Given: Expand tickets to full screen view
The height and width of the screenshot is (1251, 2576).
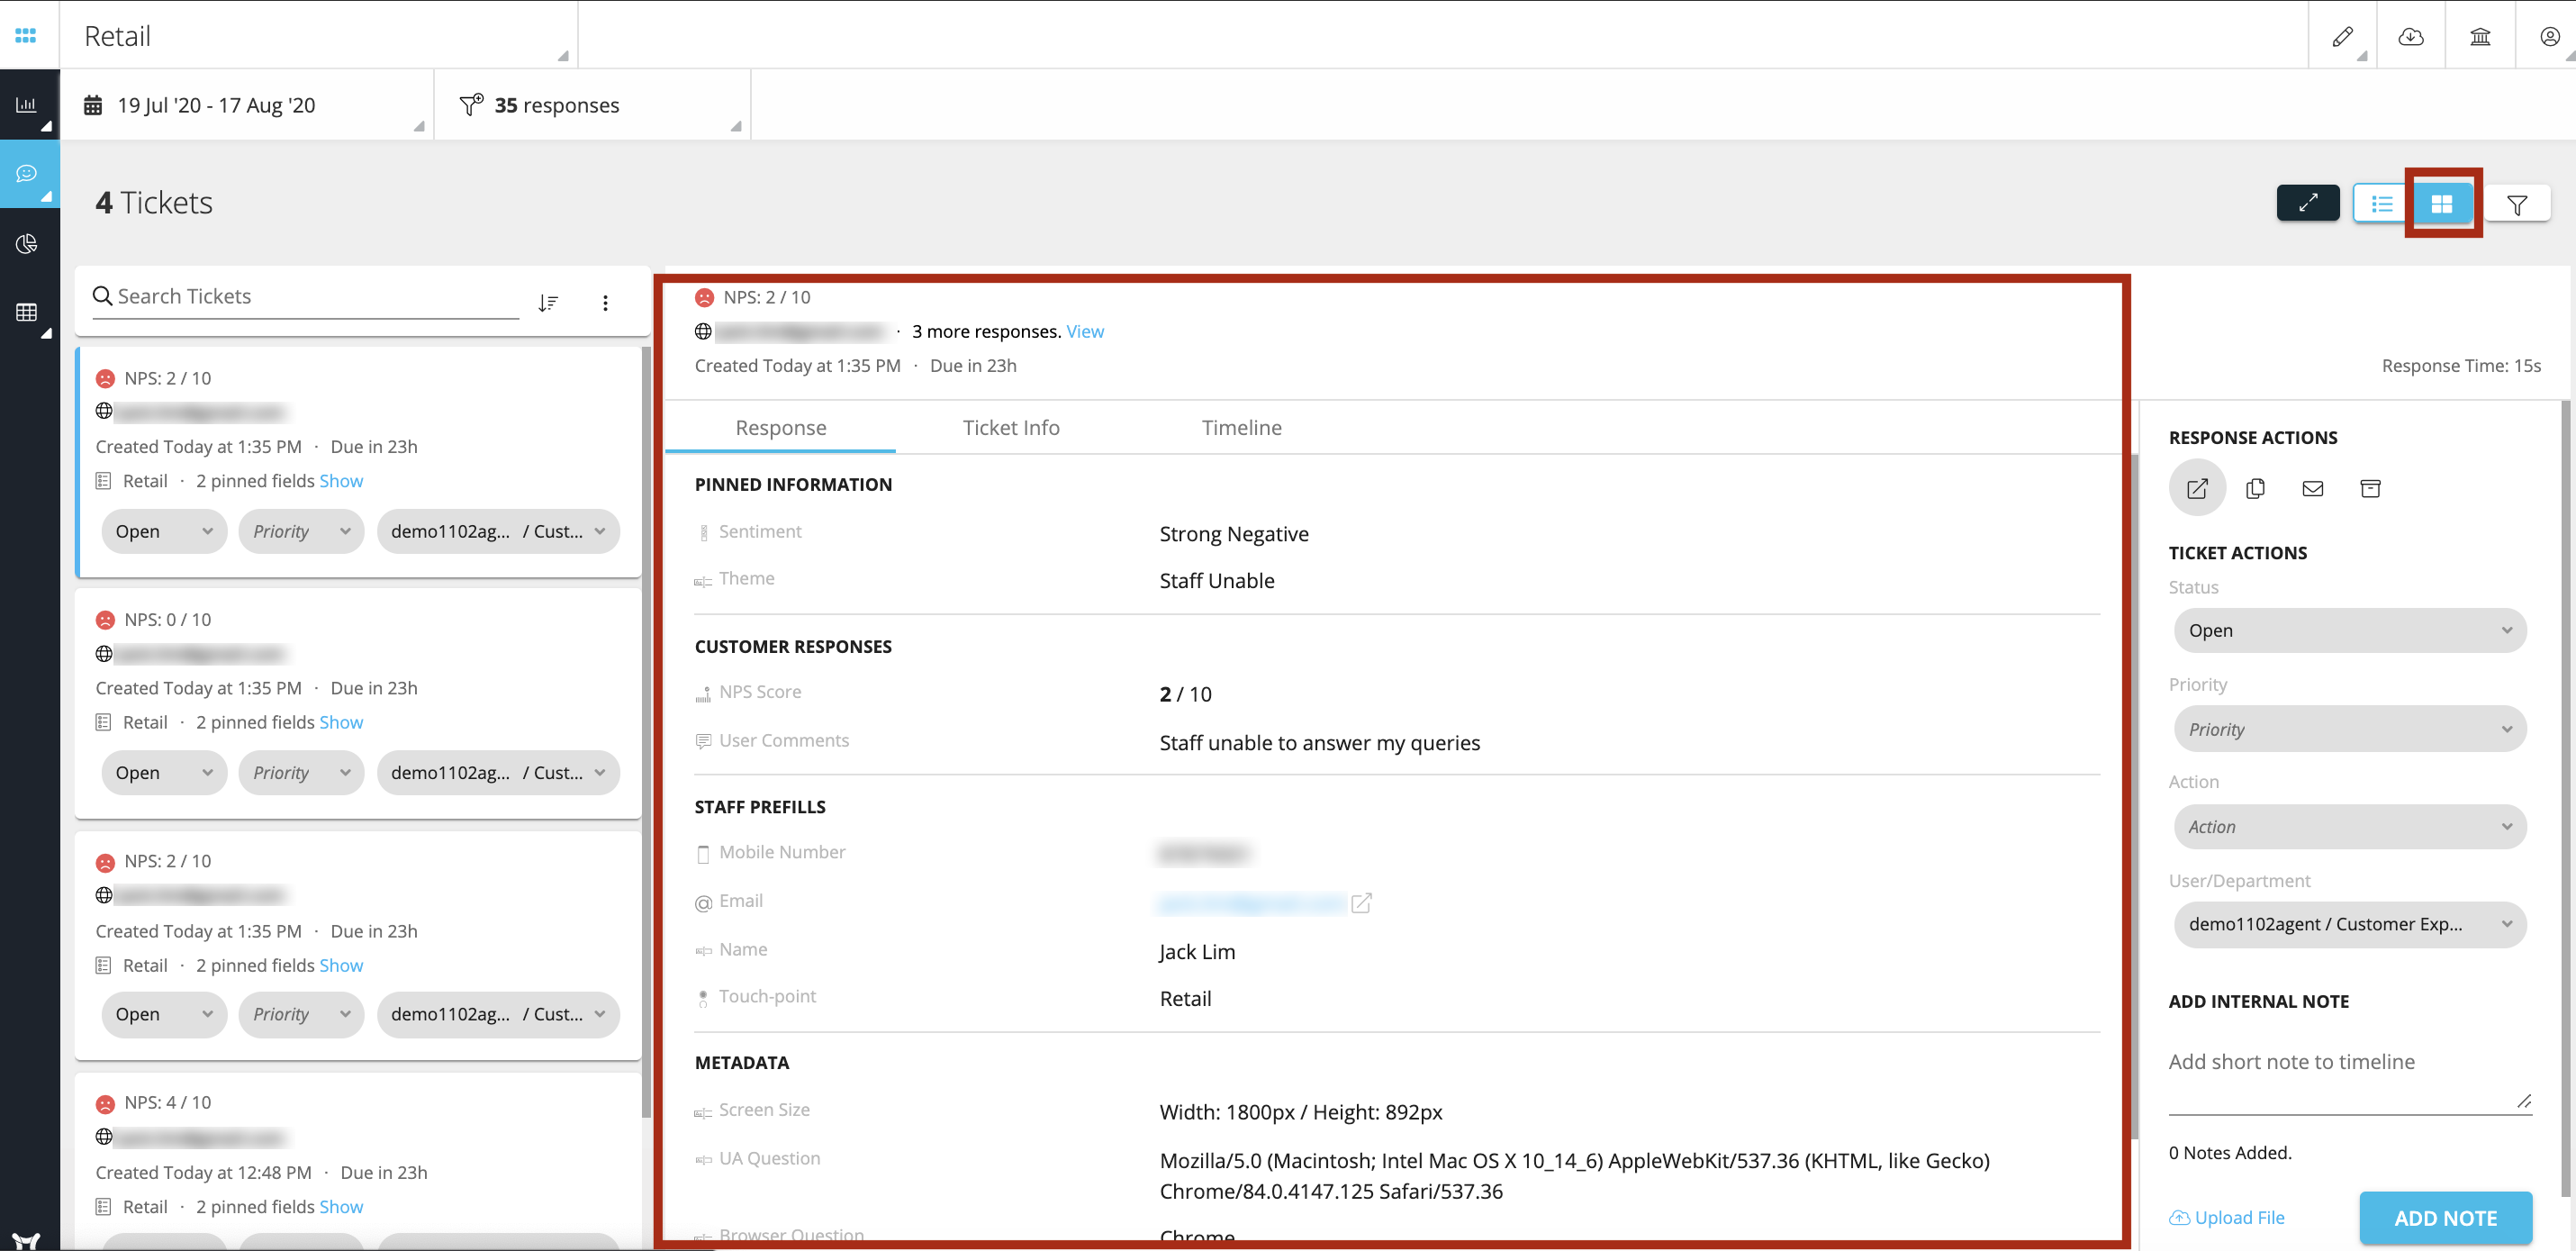Looking at the screenshot, I should (x=2308, y=203).
